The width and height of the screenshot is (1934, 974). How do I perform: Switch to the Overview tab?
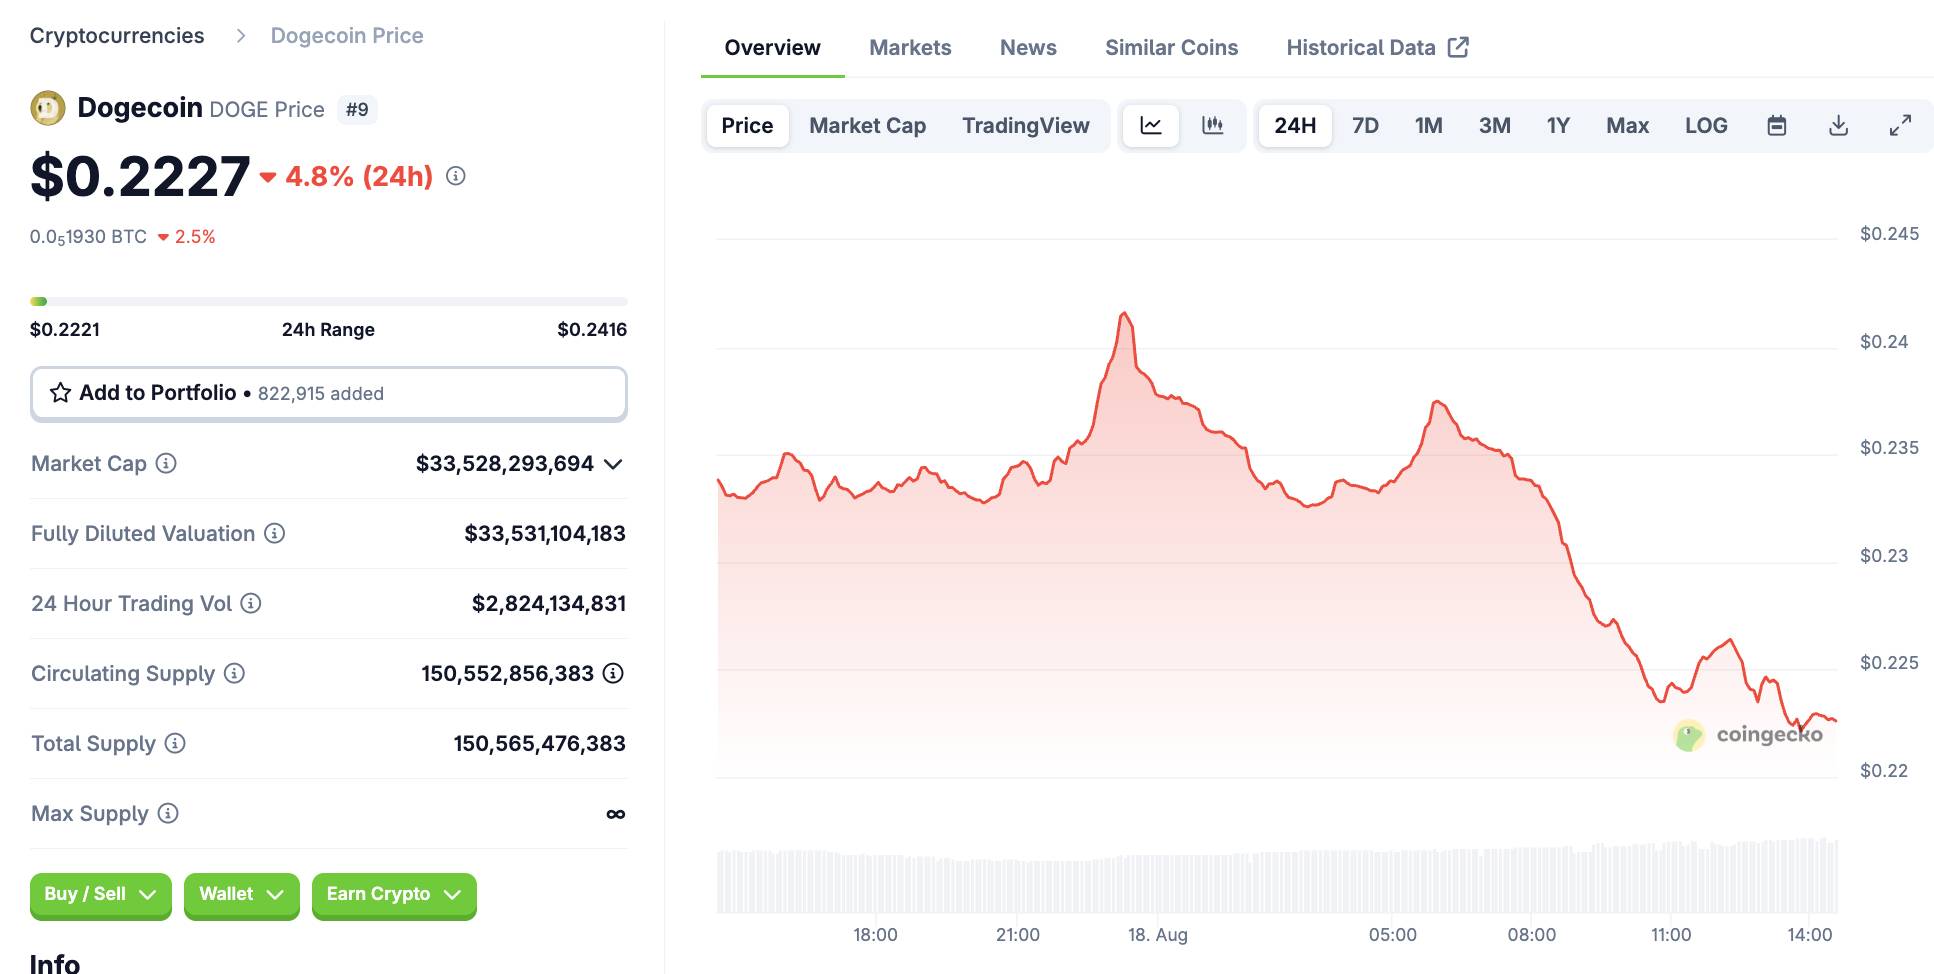tap(772, 47)
